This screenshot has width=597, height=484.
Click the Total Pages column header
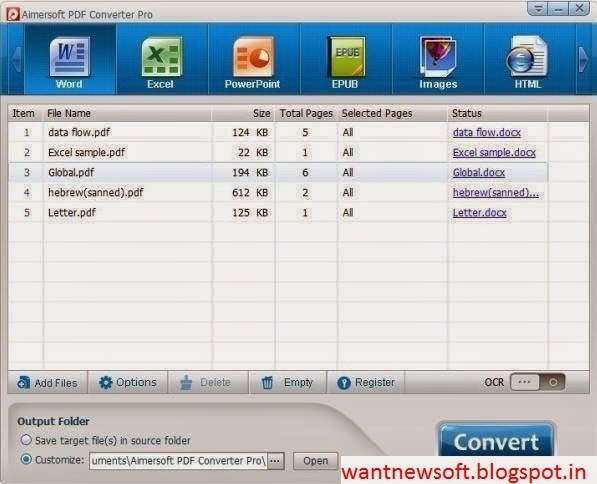pyautogui.click(x=306, y=113)
